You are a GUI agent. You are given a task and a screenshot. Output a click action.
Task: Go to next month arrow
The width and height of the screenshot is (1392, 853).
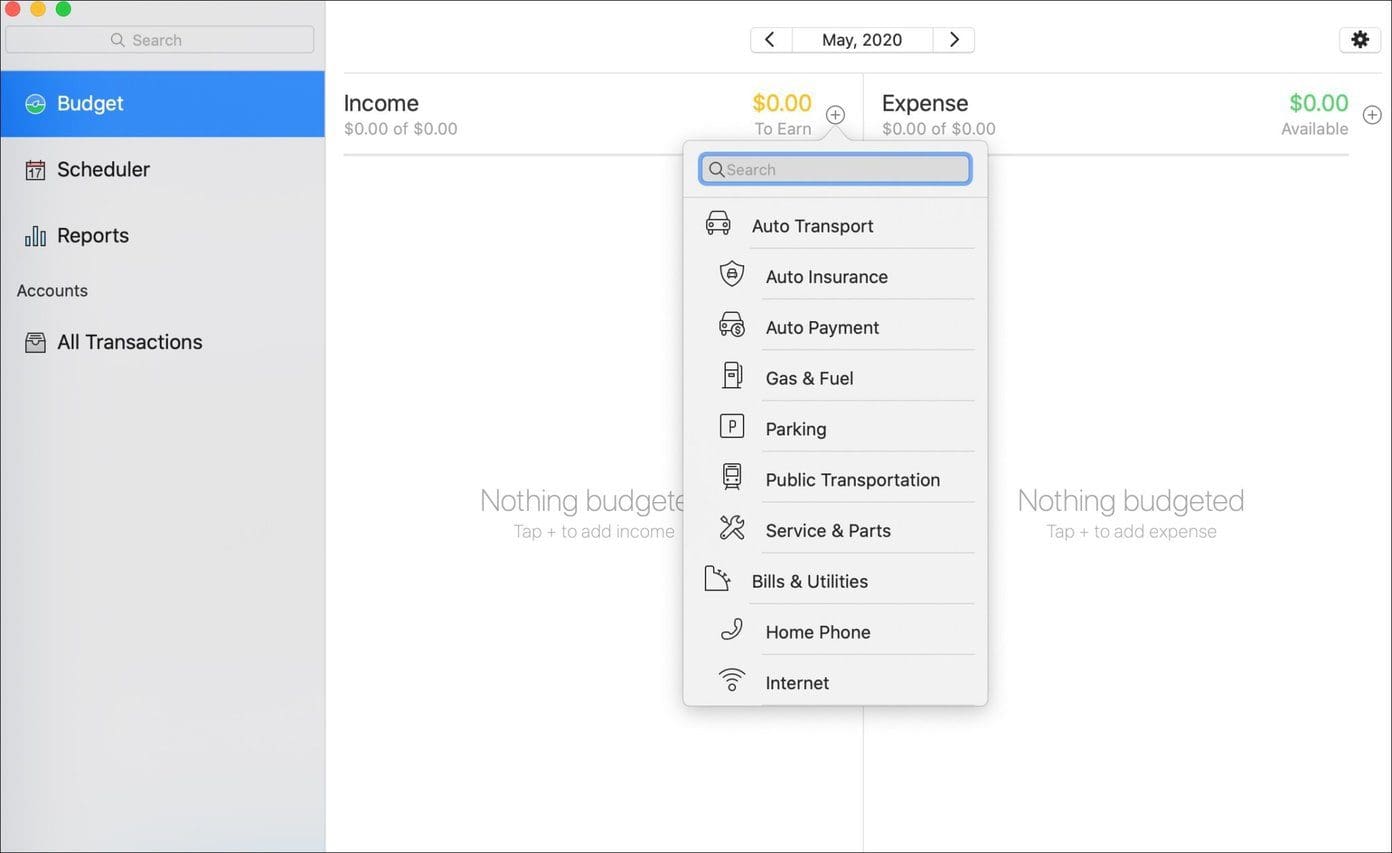[954, 40]
